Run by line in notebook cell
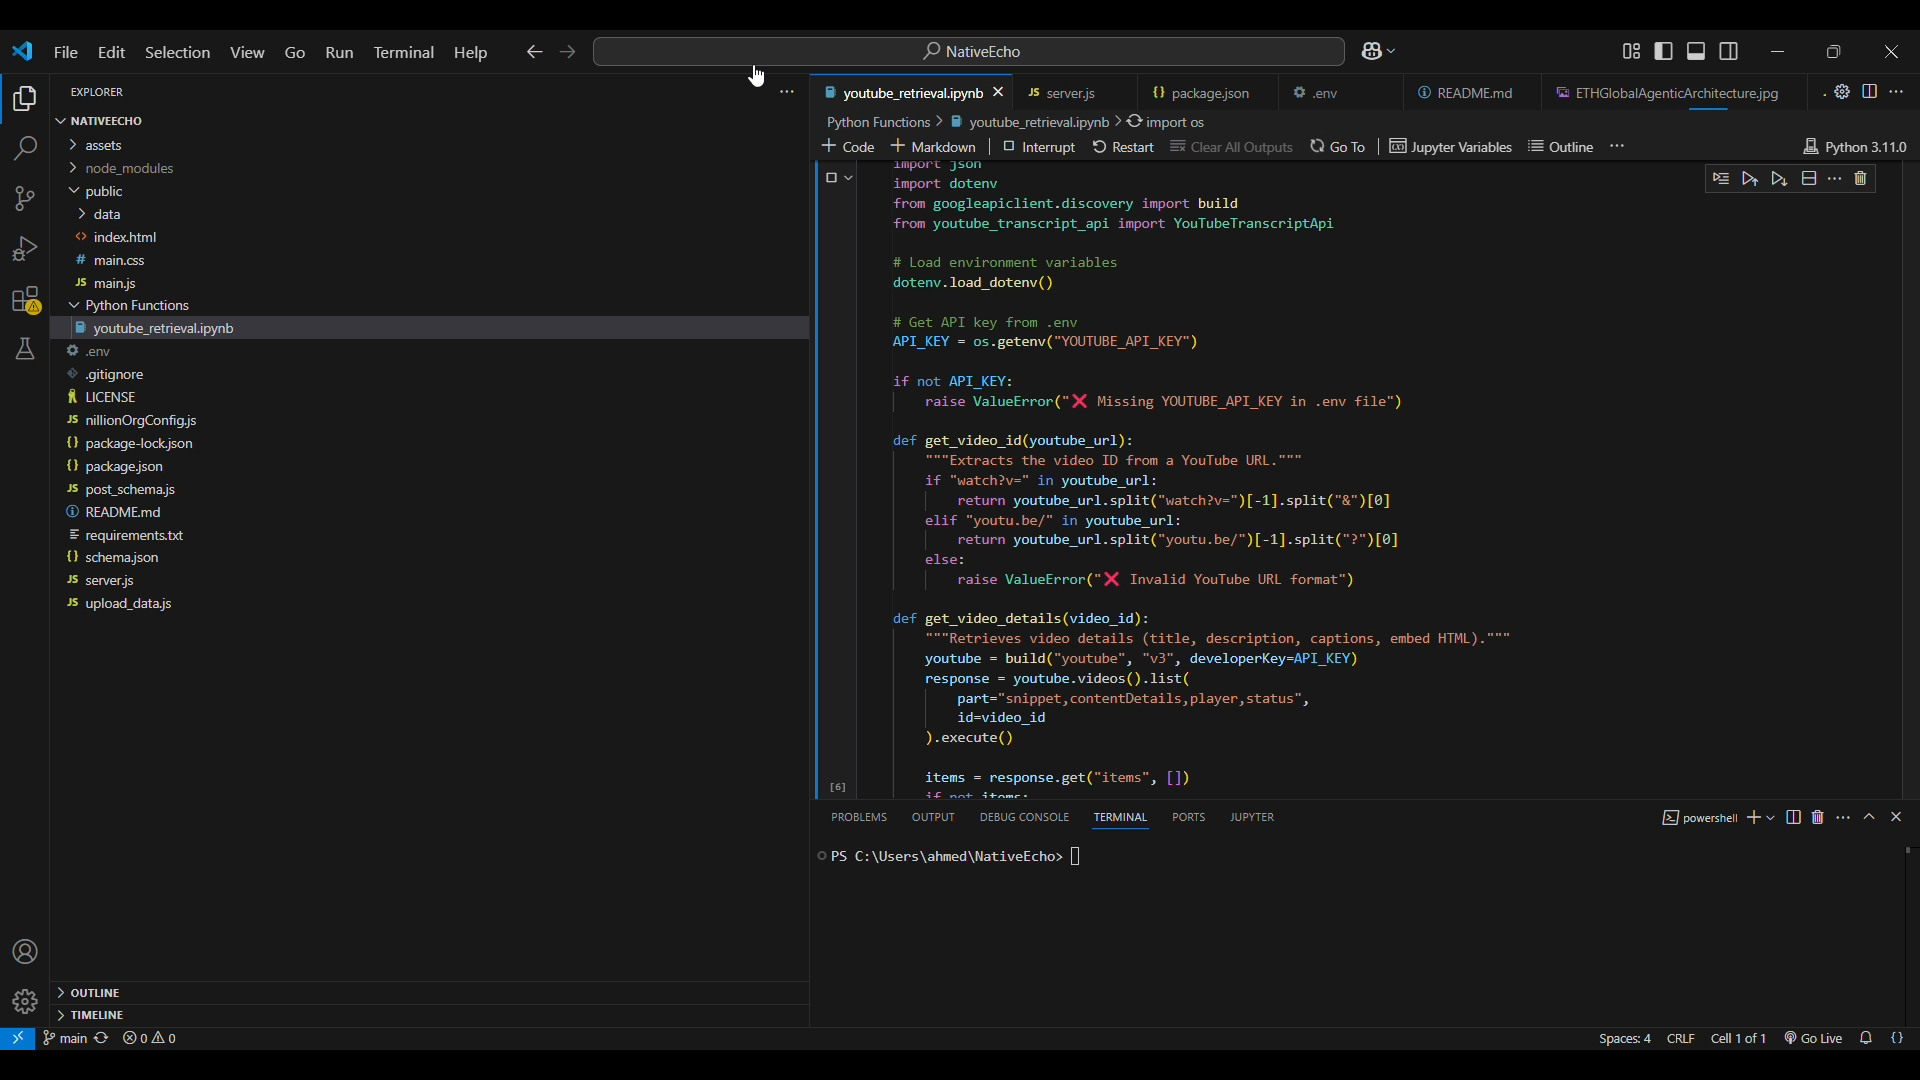 pyautogui.click(x=1721, y=179)
